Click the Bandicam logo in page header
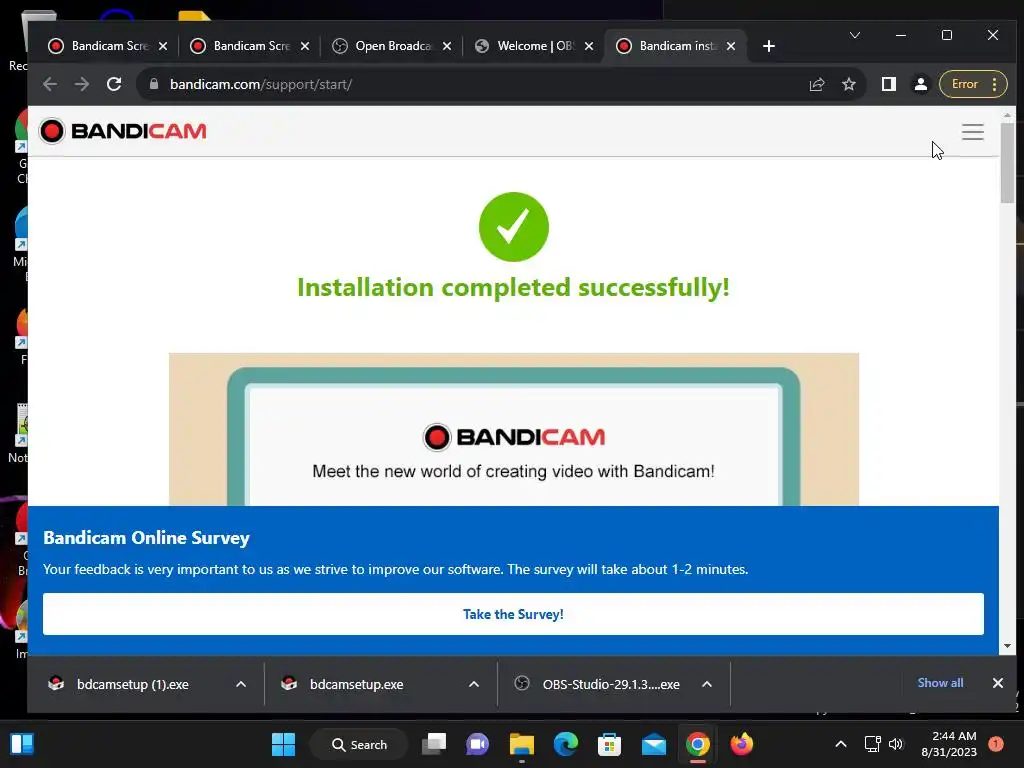Screen dimensions: 1024x768 [x=123, y=131]
